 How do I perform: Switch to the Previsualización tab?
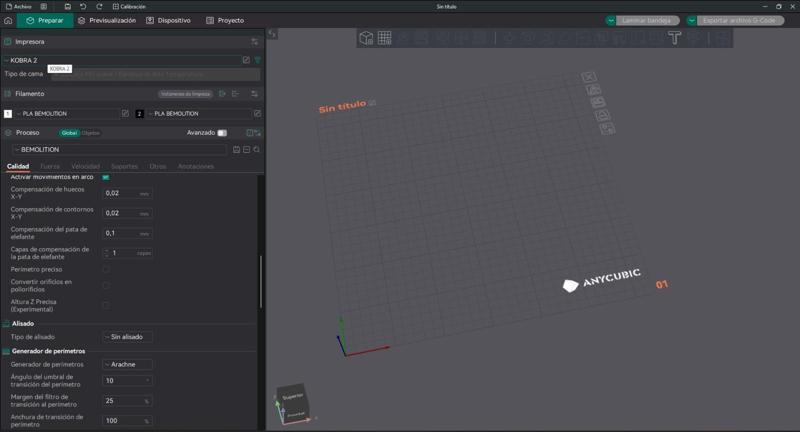pos(107,20)
